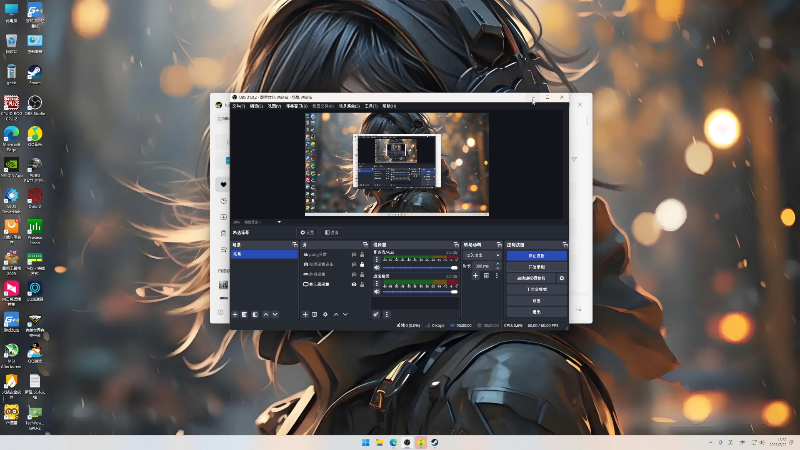
Task: Toggle visibility eye of second source row
Action: pyautogui.click(x=354, y=264)
